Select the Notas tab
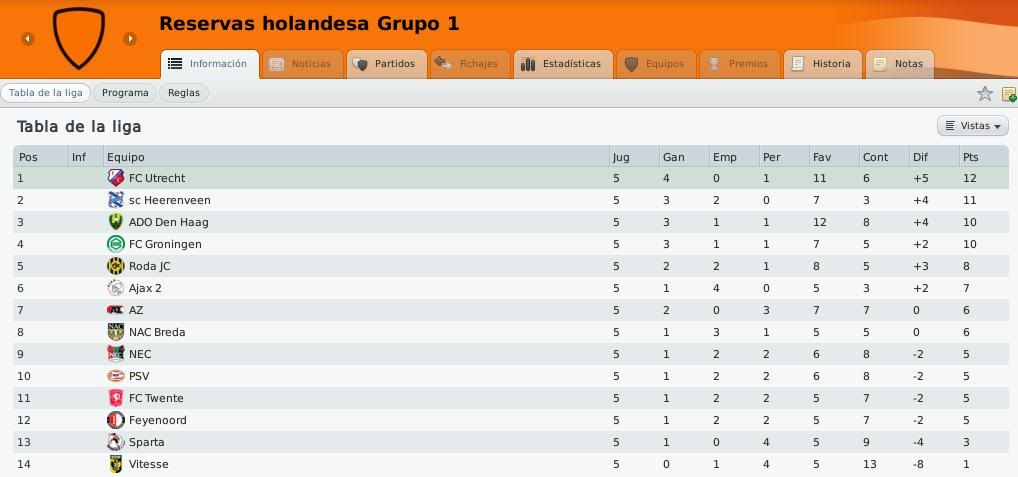The width and height of the screenshot is (1018, 477). [900, 64]
